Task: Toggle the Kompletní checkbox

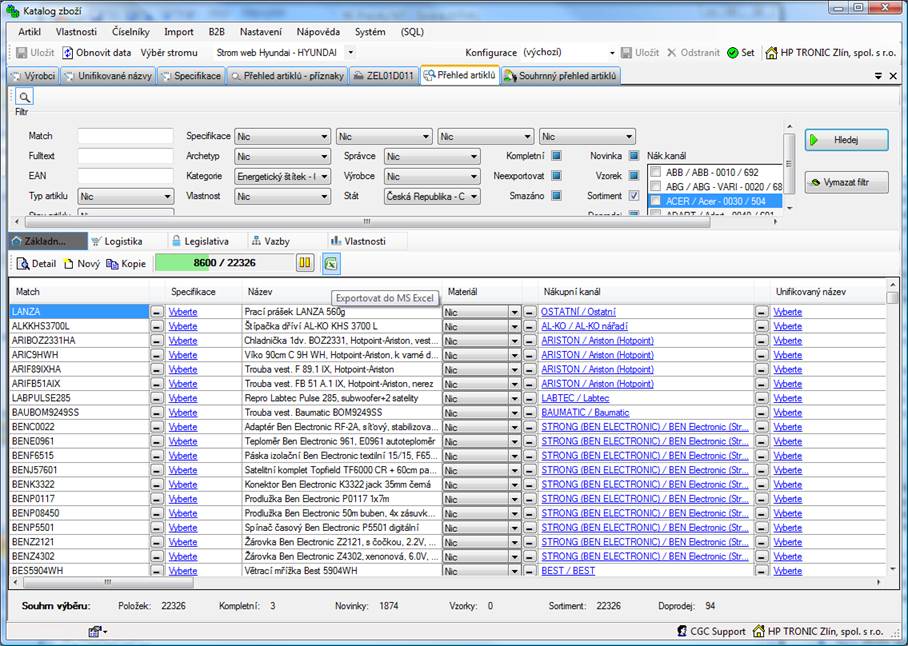Action: (556, 156)
